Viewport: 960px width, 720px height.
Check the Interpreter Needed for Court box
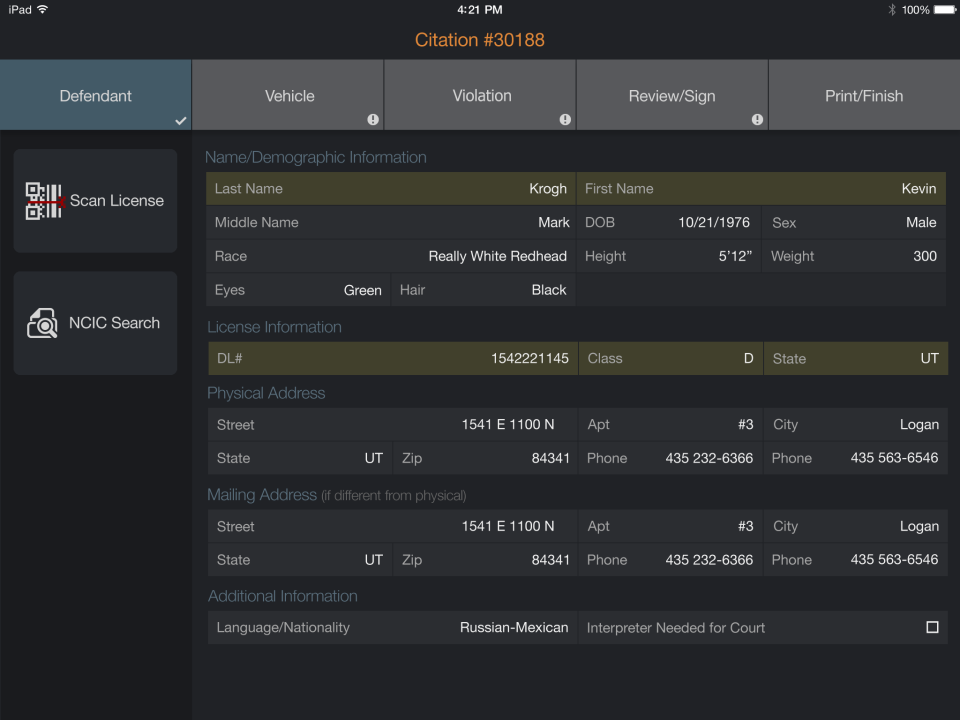[x=931, y=627]
